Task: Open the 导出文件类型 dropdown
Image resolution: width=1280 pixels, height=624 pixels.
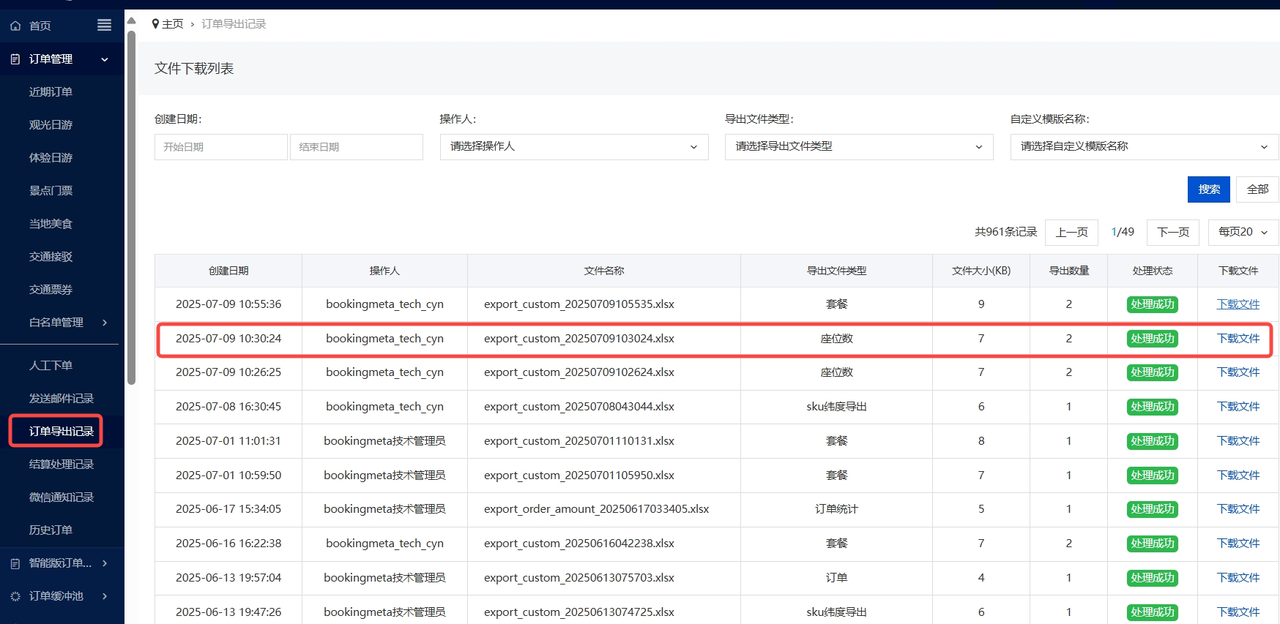Action: pyautogui.click(x=859, y=146)
